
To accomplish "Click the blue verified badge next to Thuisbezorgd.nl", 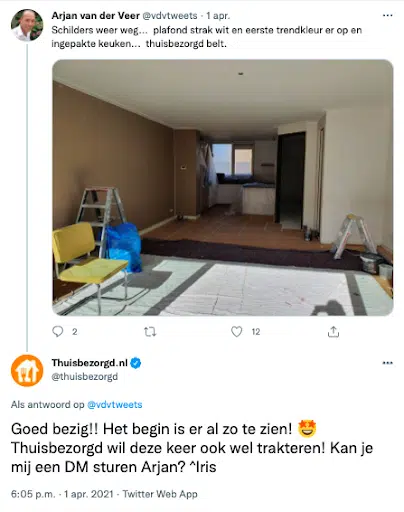I will coord(135,363).
